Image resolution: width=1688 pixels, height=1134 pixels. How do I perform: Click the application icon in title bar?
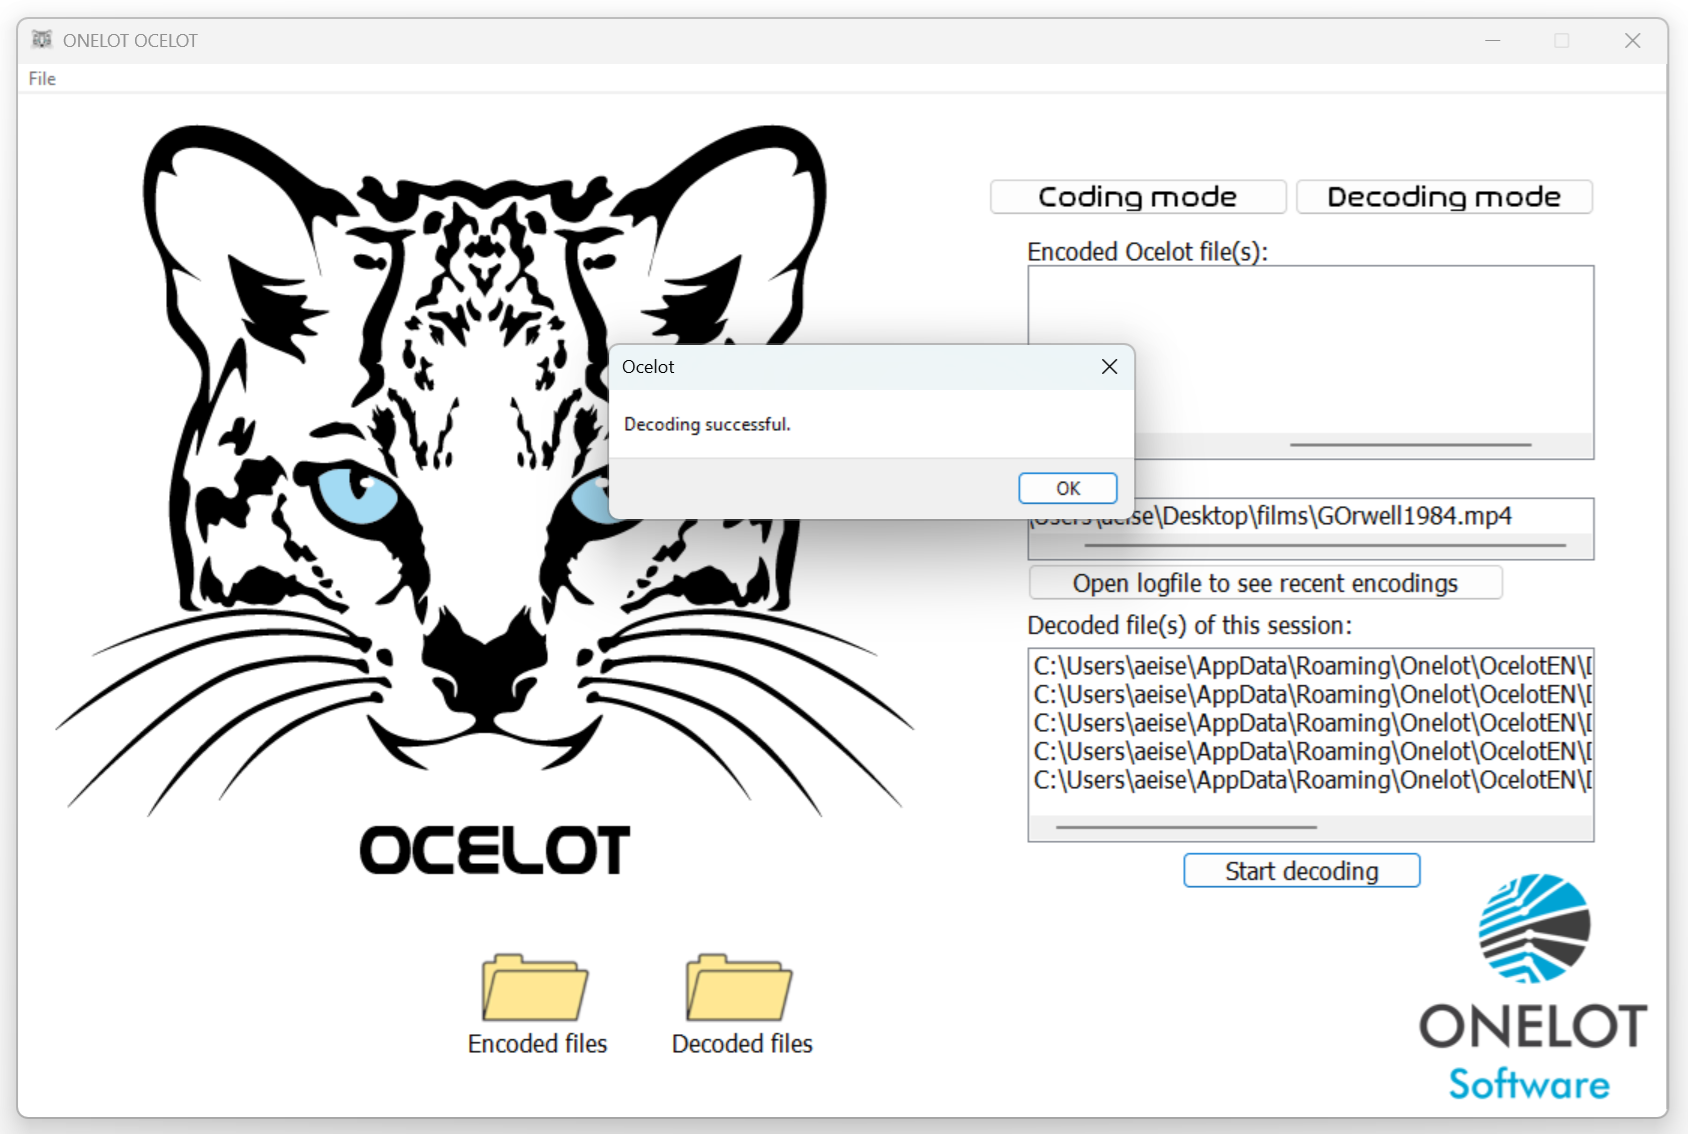click(x=42, y=39)
